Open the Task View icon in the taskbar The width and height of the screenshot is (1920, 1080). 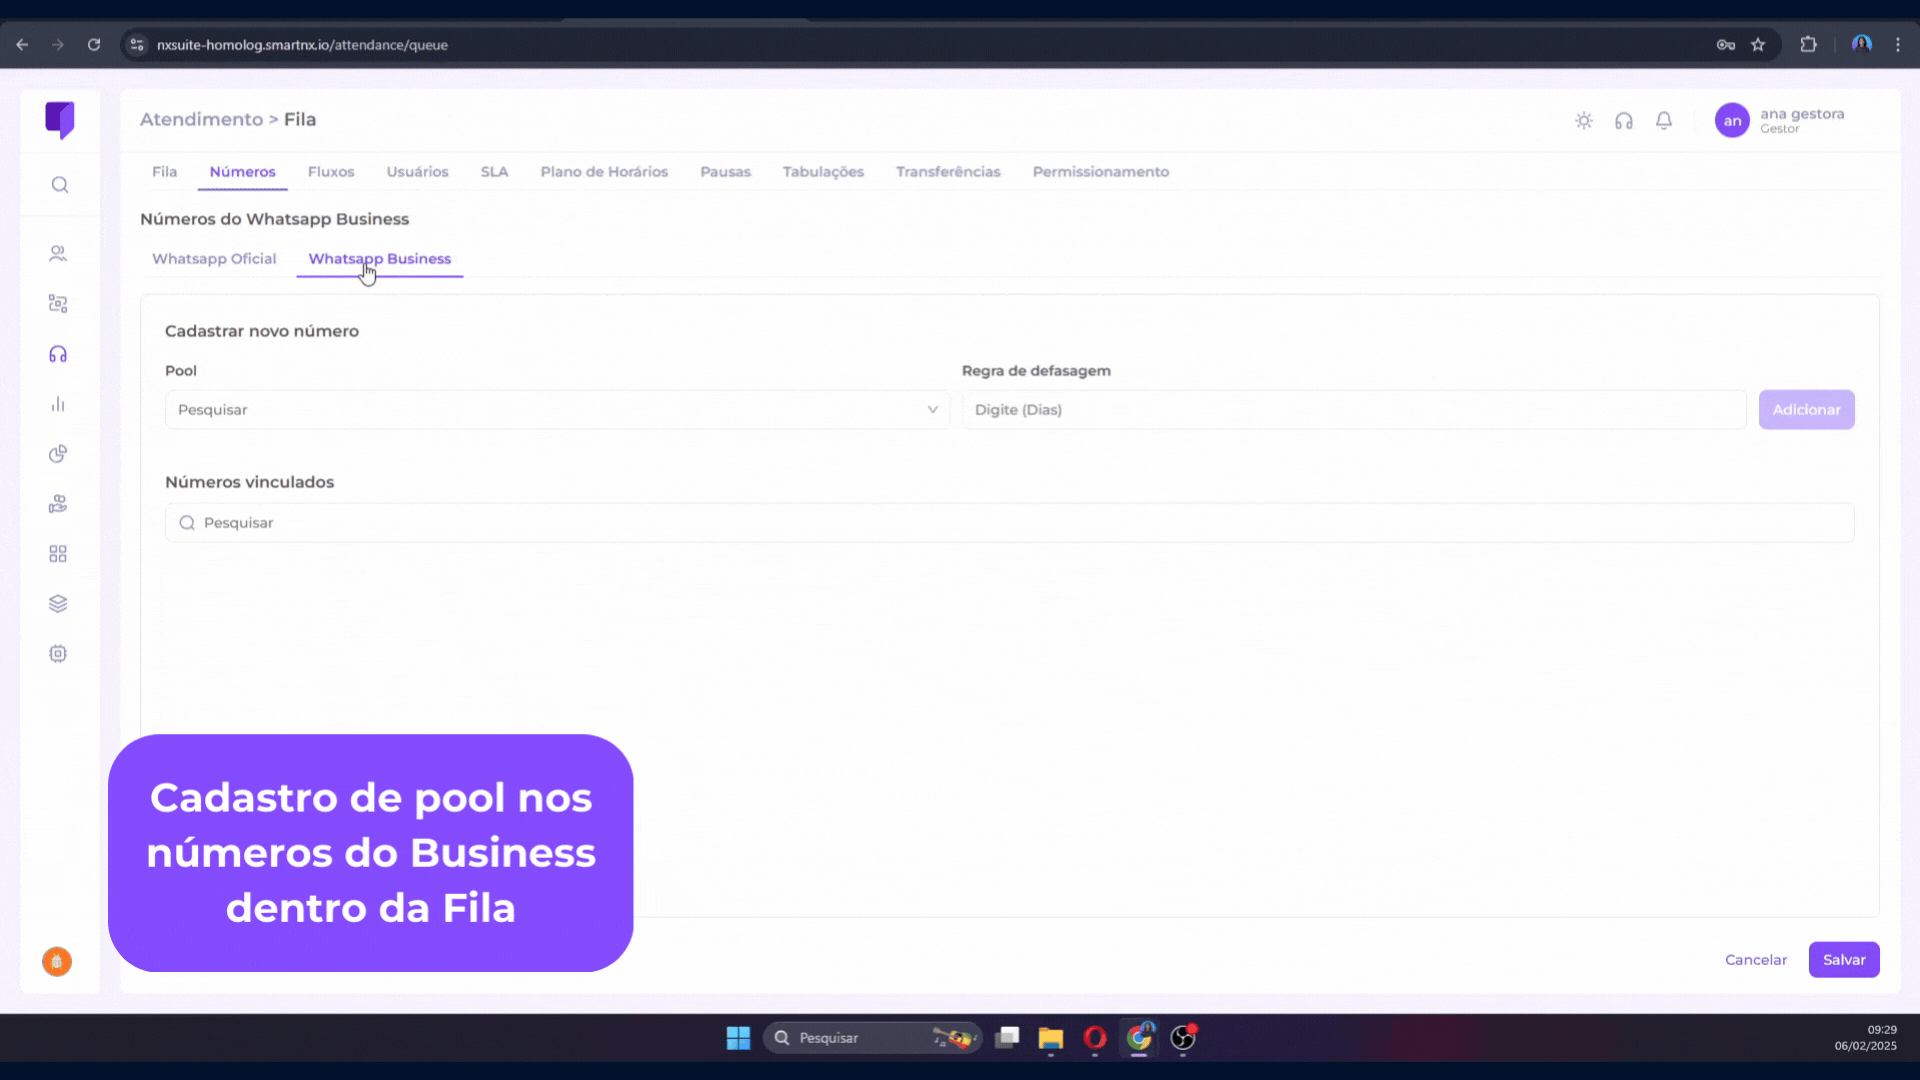[1007, 1038]
